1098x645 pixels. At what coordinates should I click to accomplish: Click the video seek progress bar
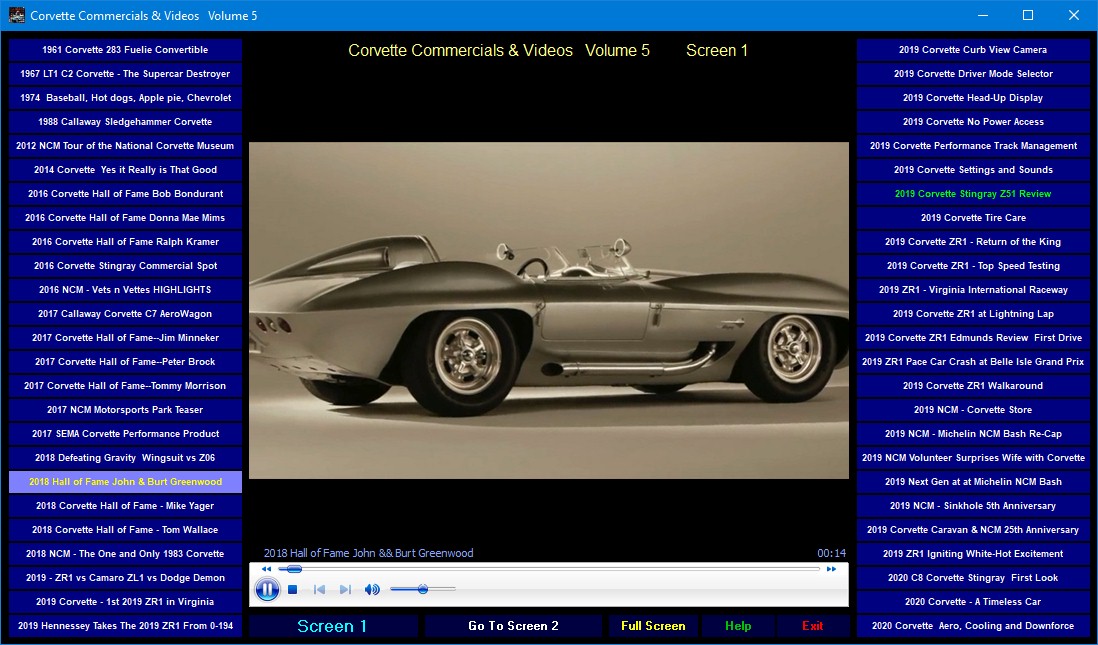548,569
